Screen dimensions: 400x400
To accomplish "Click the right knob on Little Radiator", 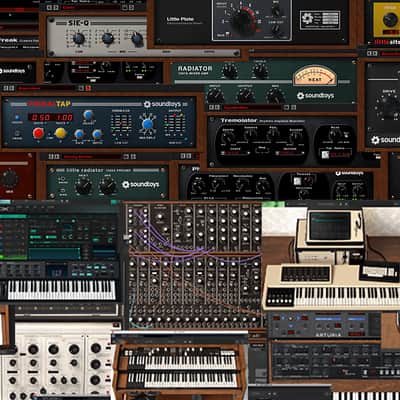I will pos(107,186).
